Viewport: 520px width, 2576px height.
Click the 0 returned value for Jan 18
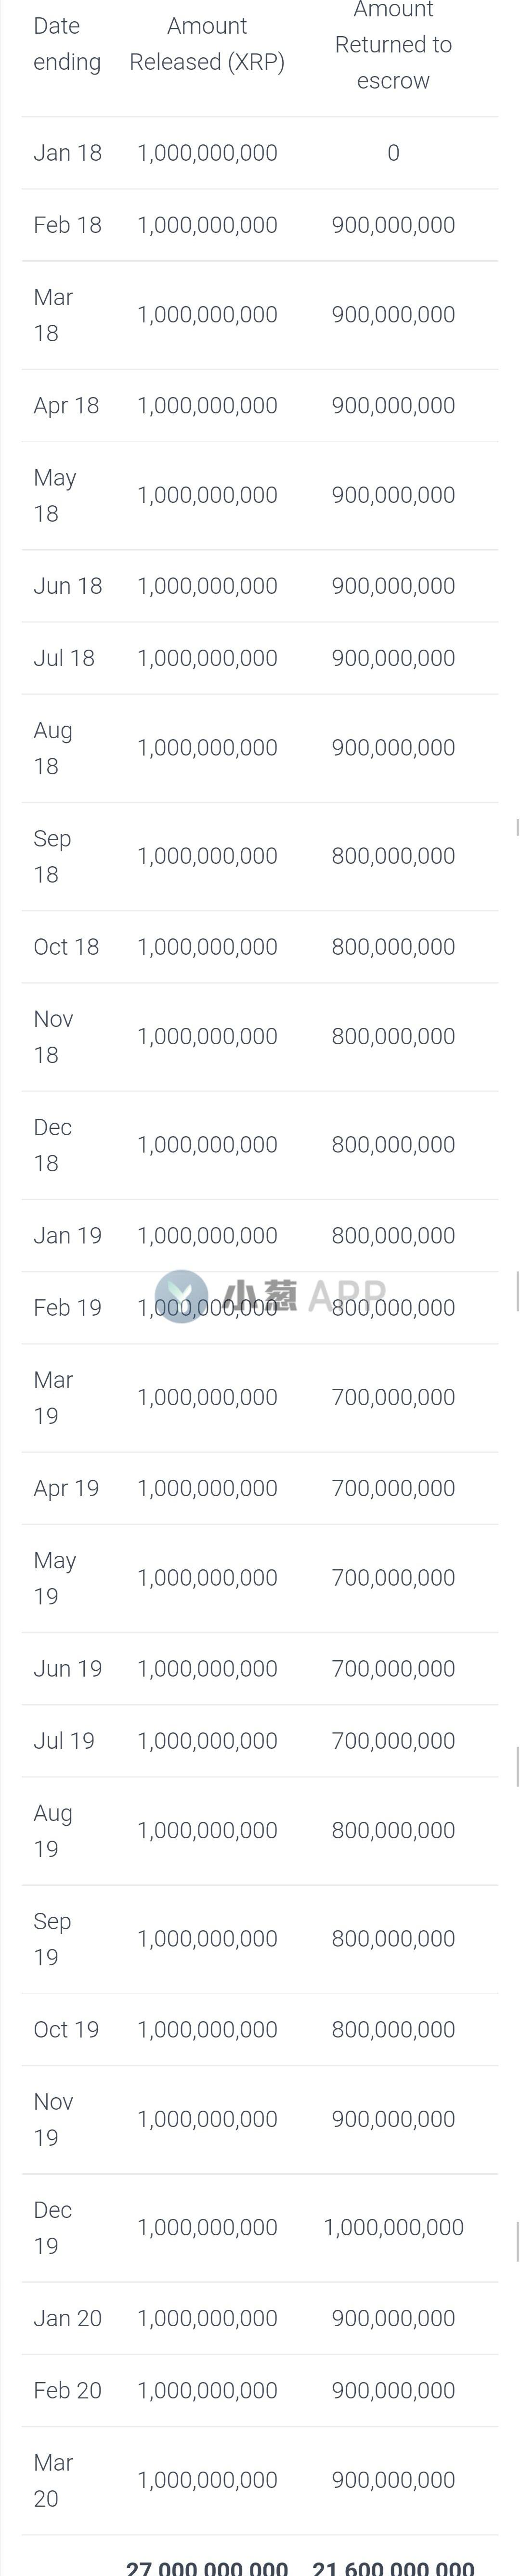tap(393, 153)
